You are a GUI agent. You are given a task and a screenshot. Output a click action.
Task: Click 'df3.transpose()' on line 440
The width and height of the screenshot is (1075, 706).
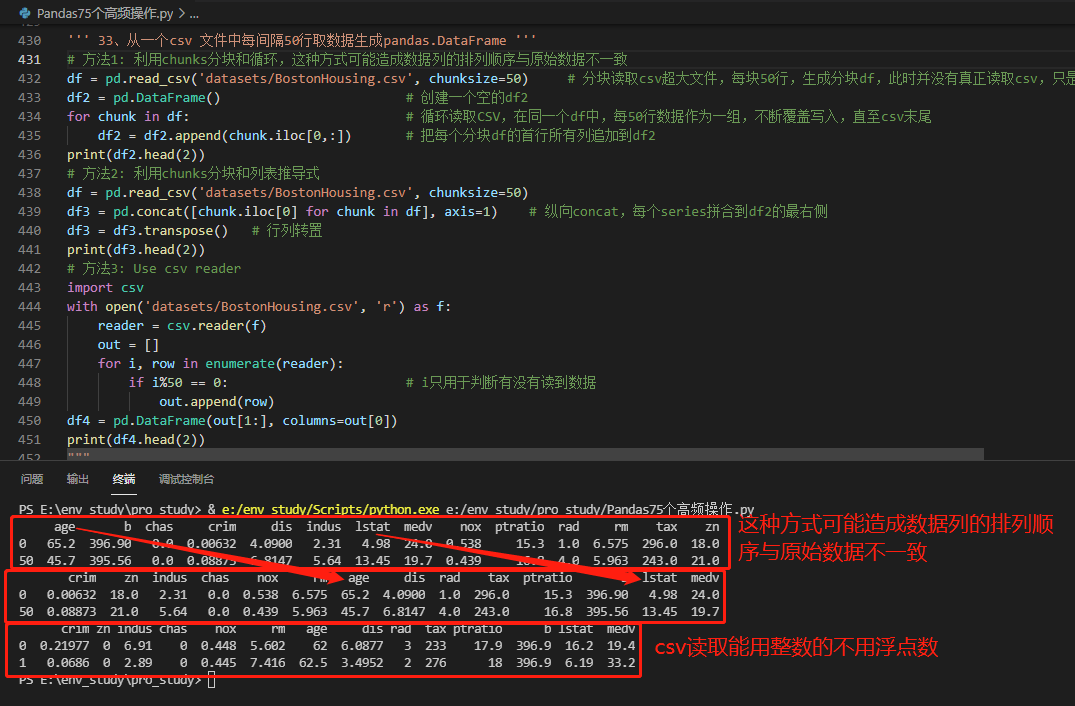tap(171, 231)
